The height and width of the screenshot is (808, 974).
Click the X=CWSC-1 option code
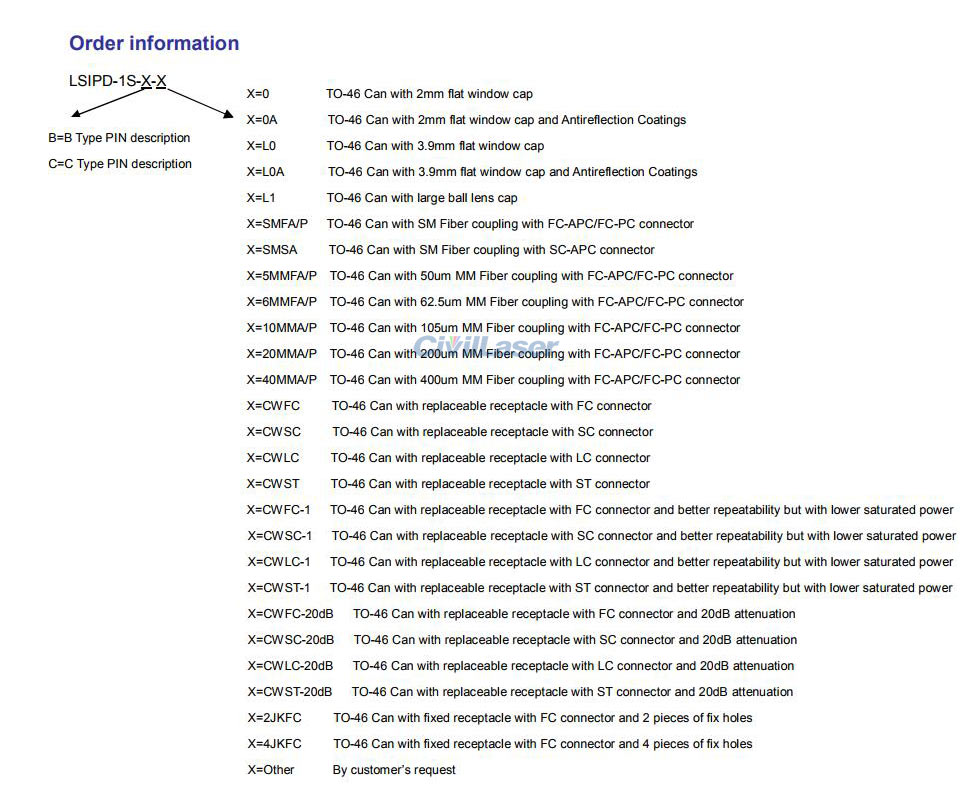(x=279, y=536)
